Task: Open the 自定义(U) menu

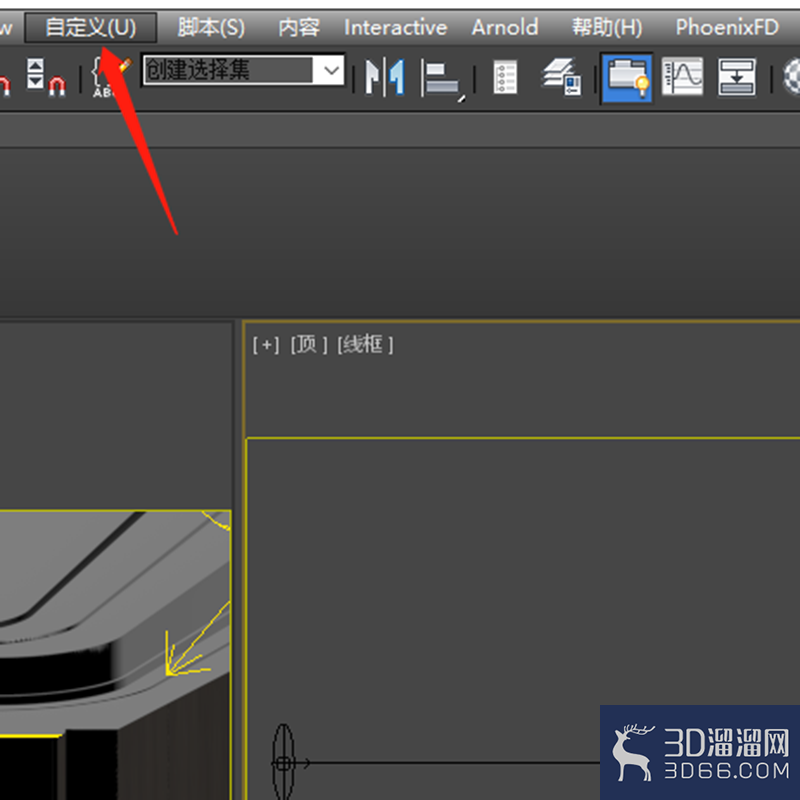Action: coord(91,28)
